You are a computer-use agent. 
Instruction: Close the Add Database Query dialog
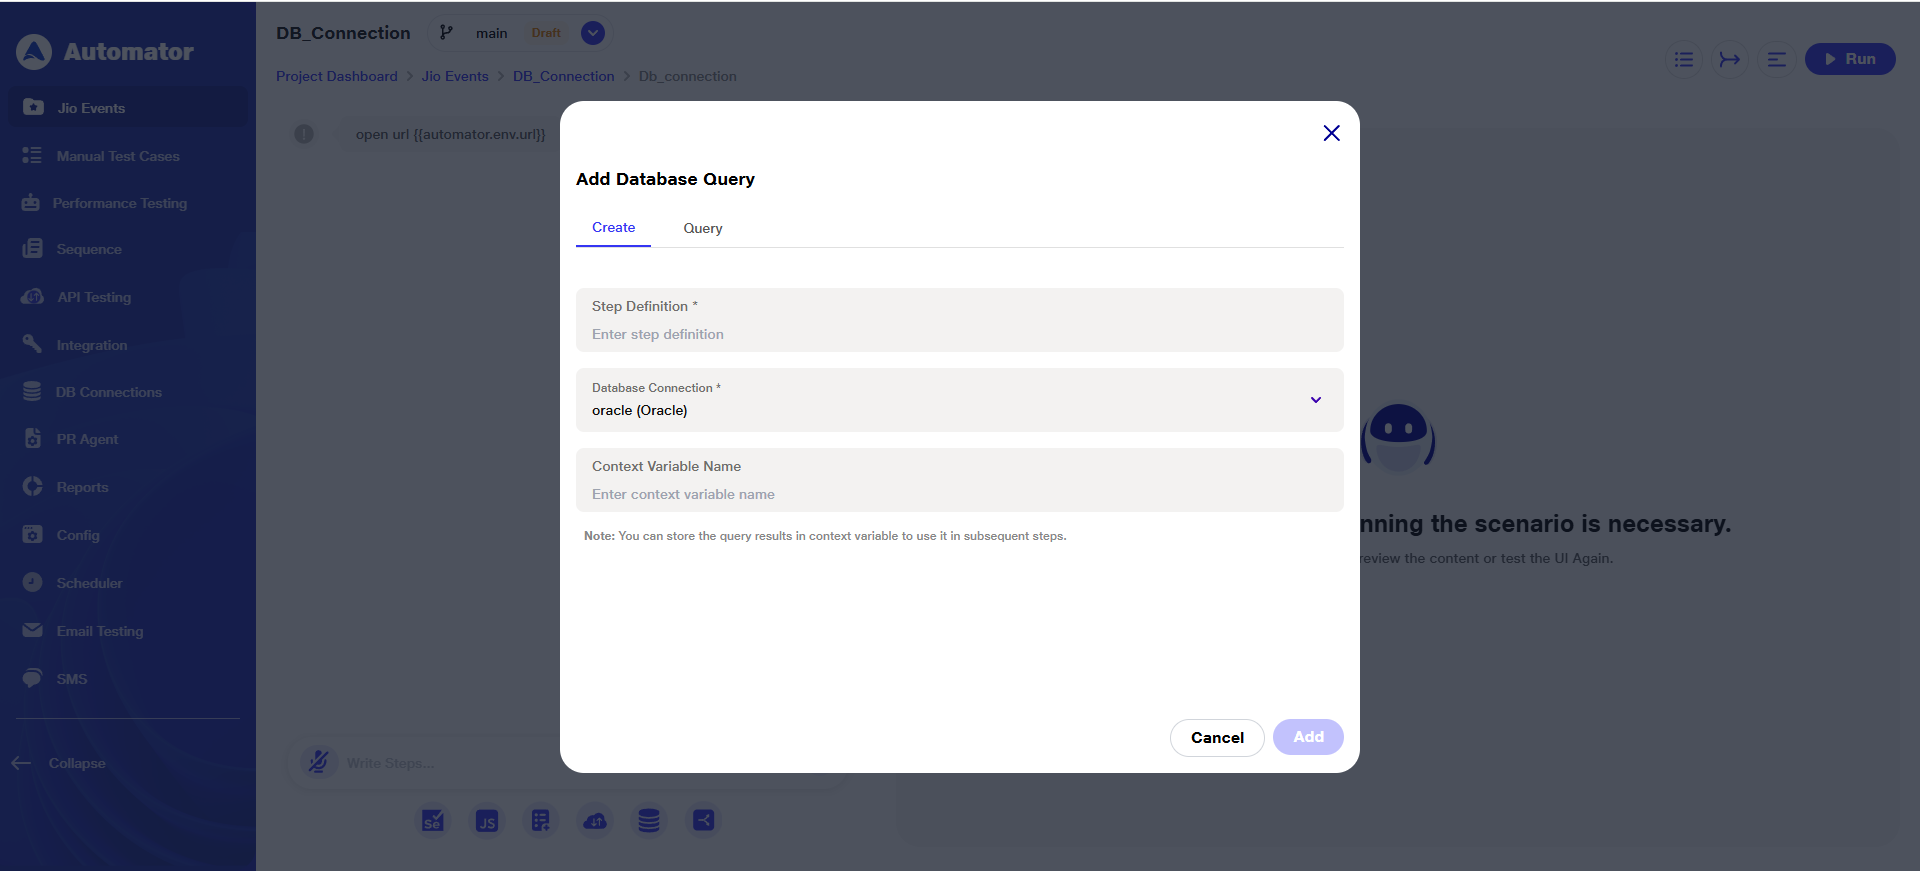1331,133
